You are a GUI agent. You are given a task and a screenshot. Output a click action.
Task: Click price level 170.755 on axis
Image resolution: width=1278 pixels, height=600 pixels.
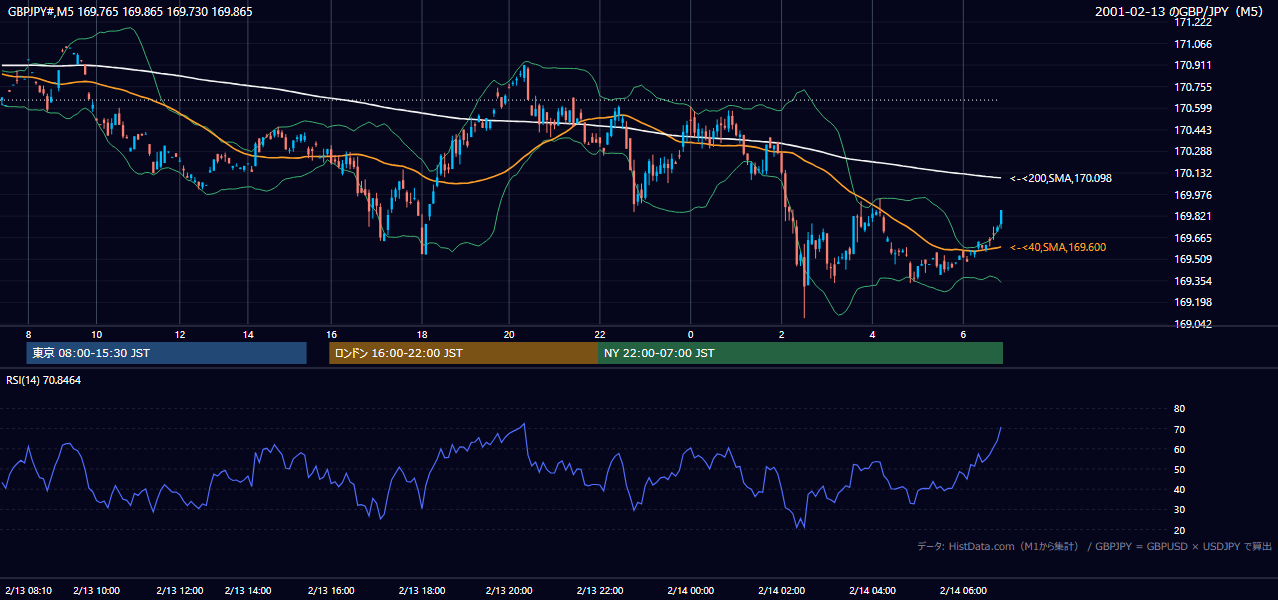(x=1193, y=87)
